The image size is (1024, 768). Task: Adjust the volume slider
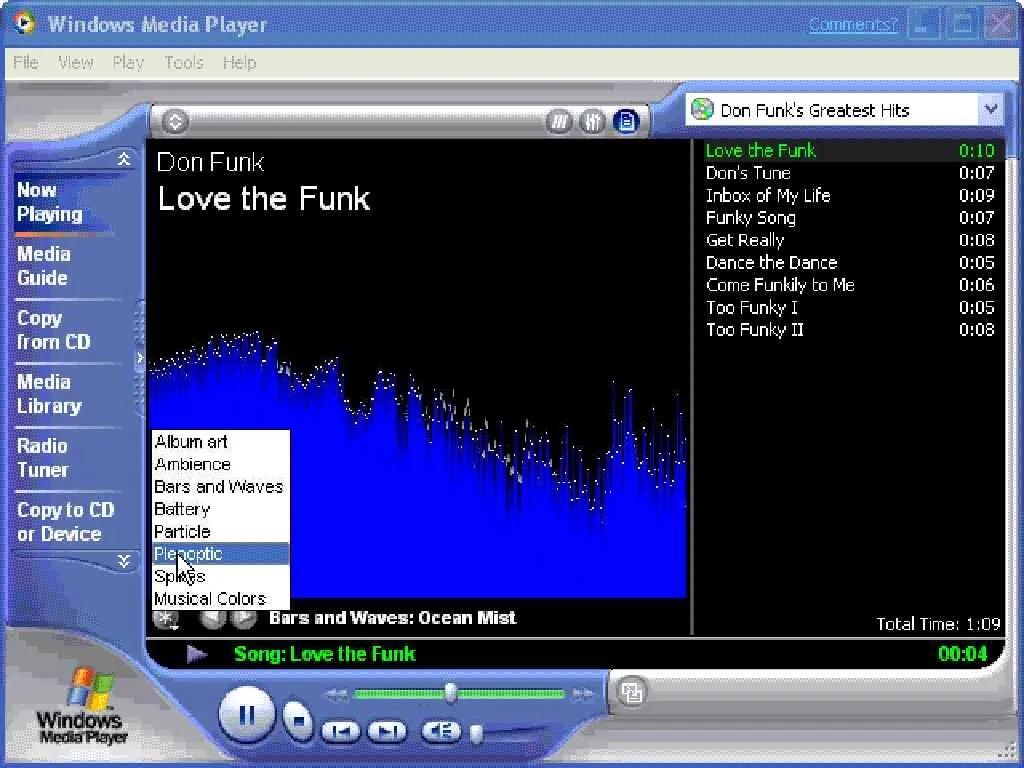477,733
